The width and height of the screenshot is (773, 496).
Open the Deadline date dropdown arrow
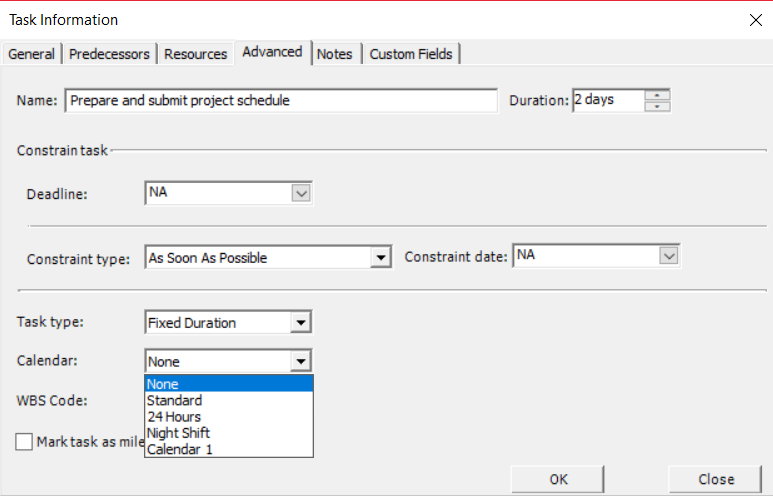click(x=301, y=193)
